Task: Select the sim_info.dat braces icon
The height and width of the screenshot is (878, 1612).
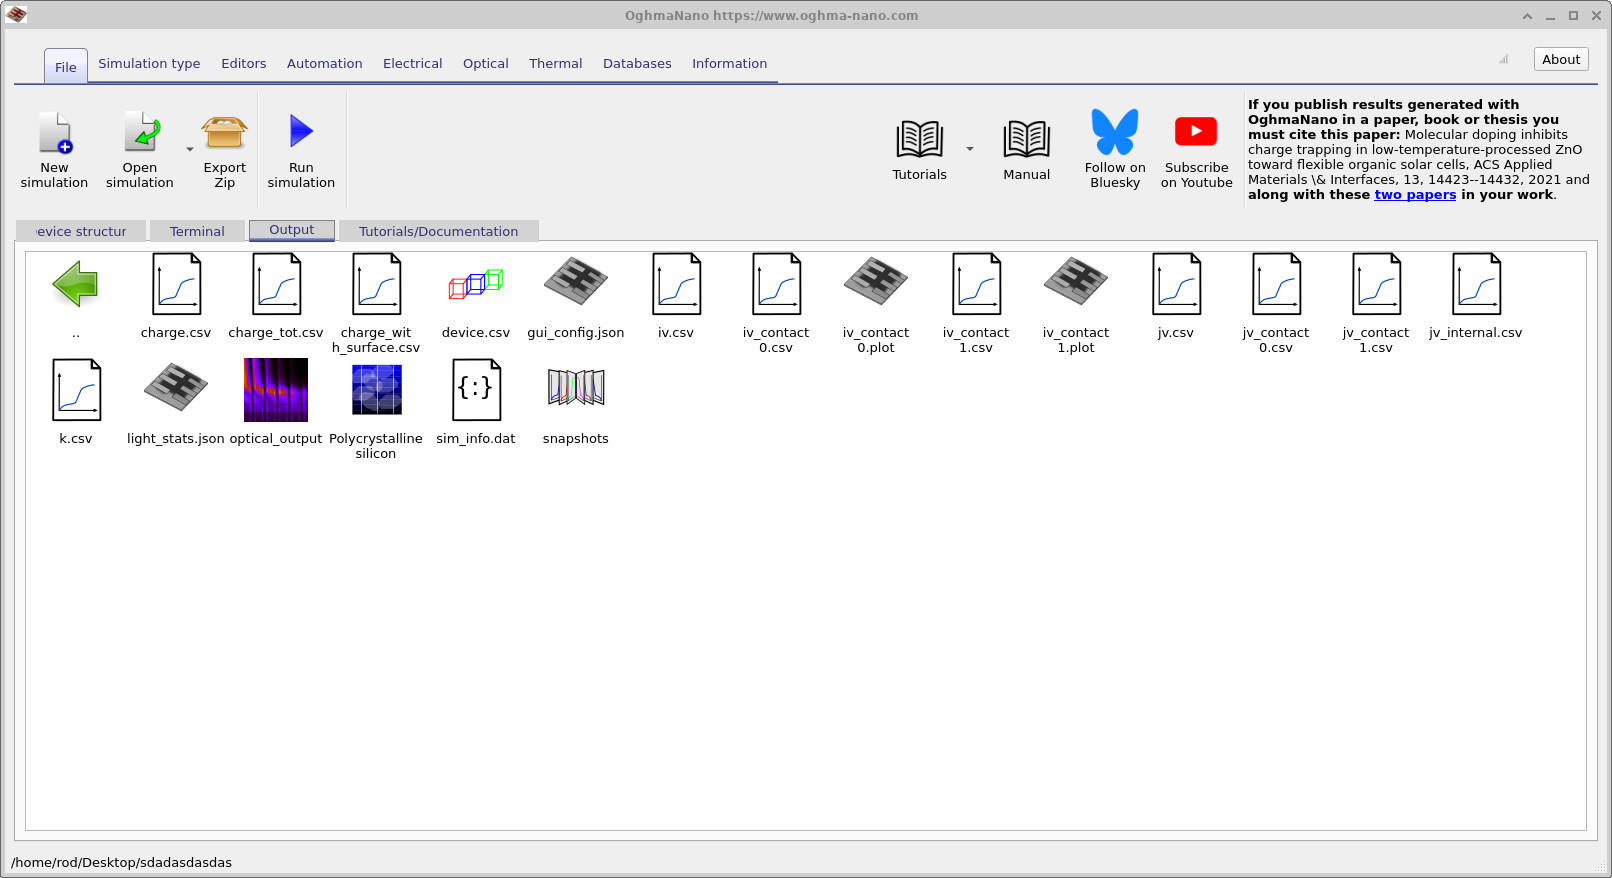Action: tap(477, 390)
